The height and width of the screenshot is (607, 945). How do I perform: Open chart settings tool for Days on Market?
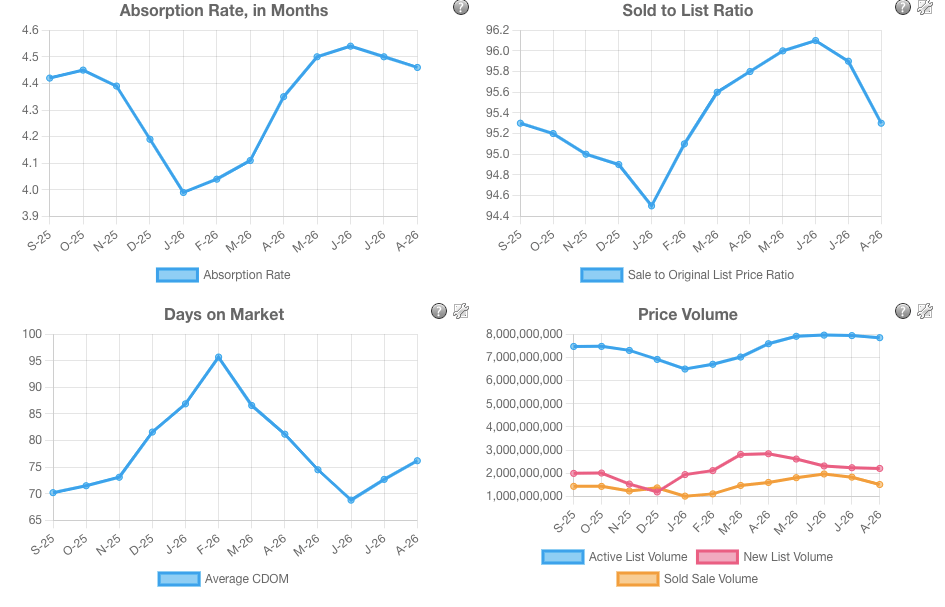[x=461, y=310]
